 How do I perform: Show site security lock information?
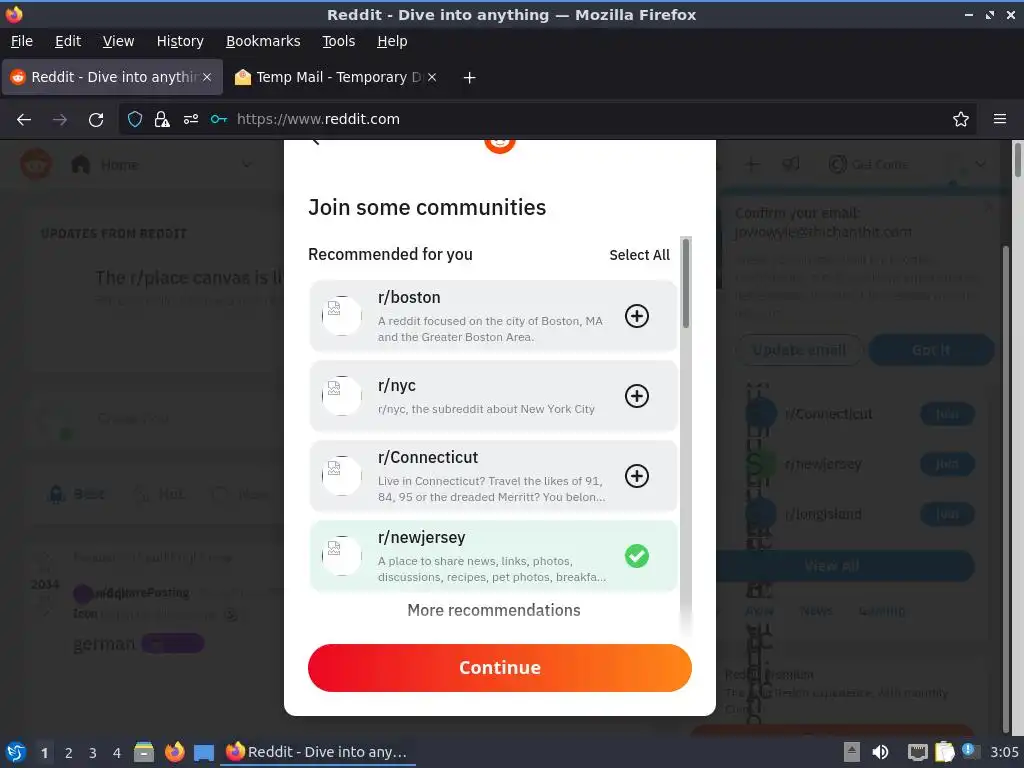162,119
